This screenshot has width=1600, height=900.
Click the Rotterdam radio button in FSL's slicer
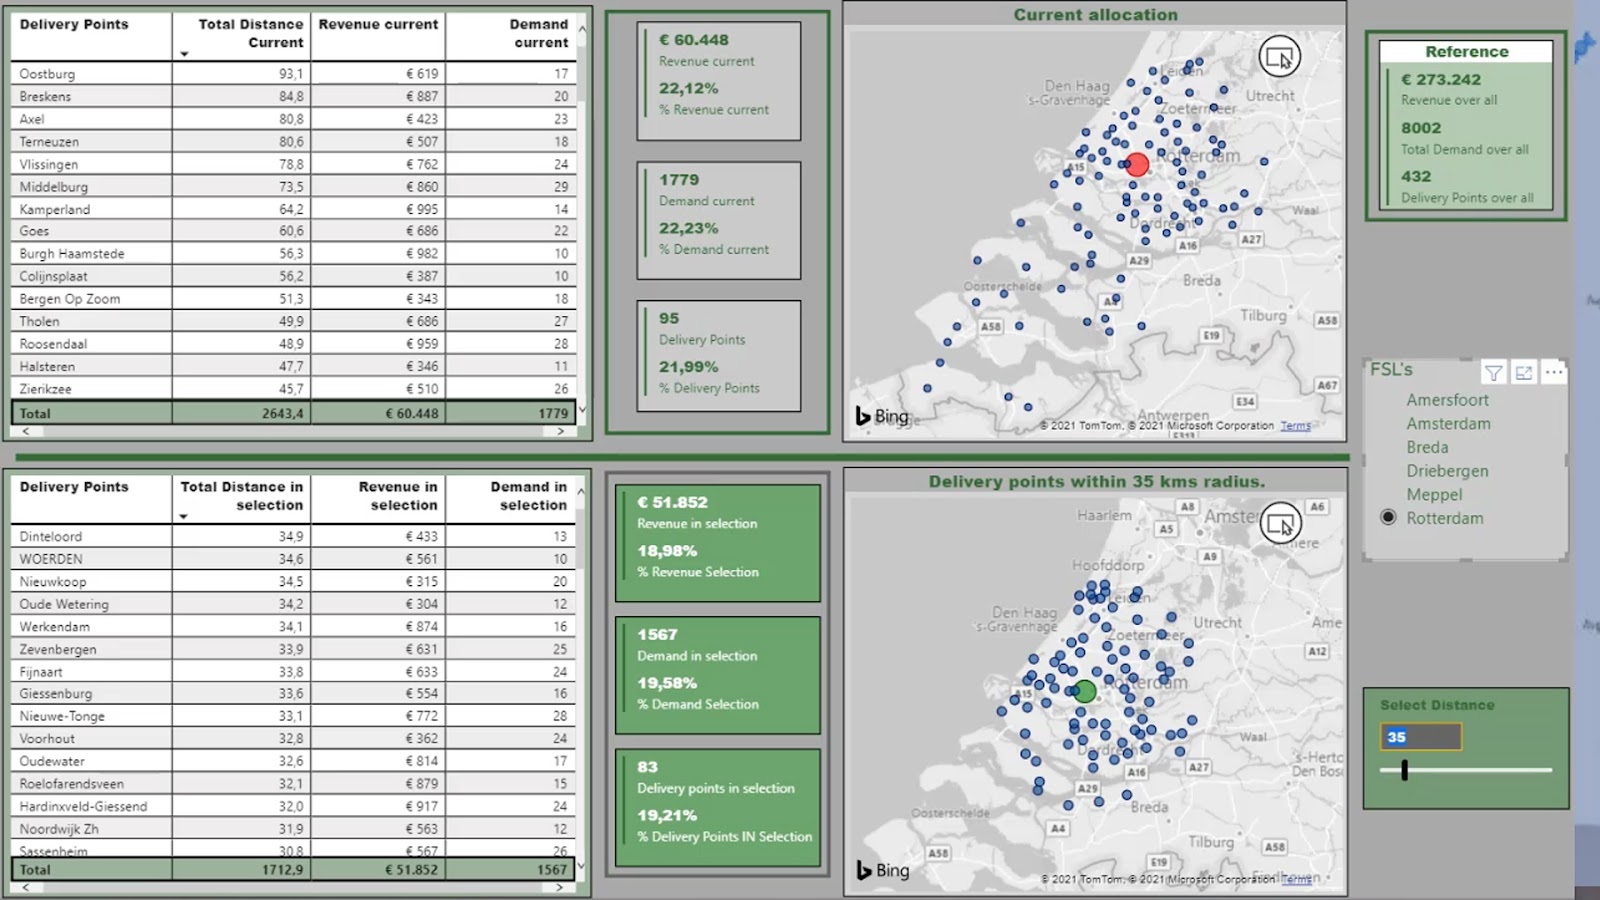tap(1388, 518)
